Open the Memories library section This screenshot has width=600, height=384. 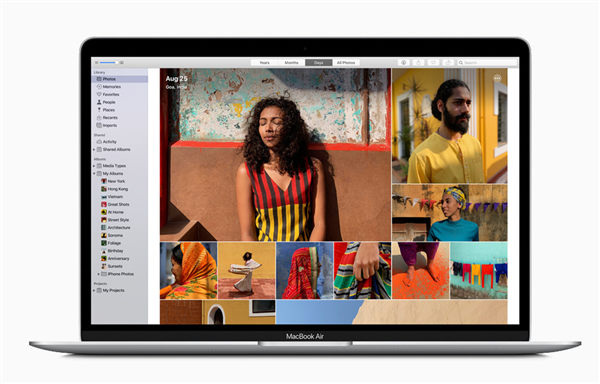(112, 87)
